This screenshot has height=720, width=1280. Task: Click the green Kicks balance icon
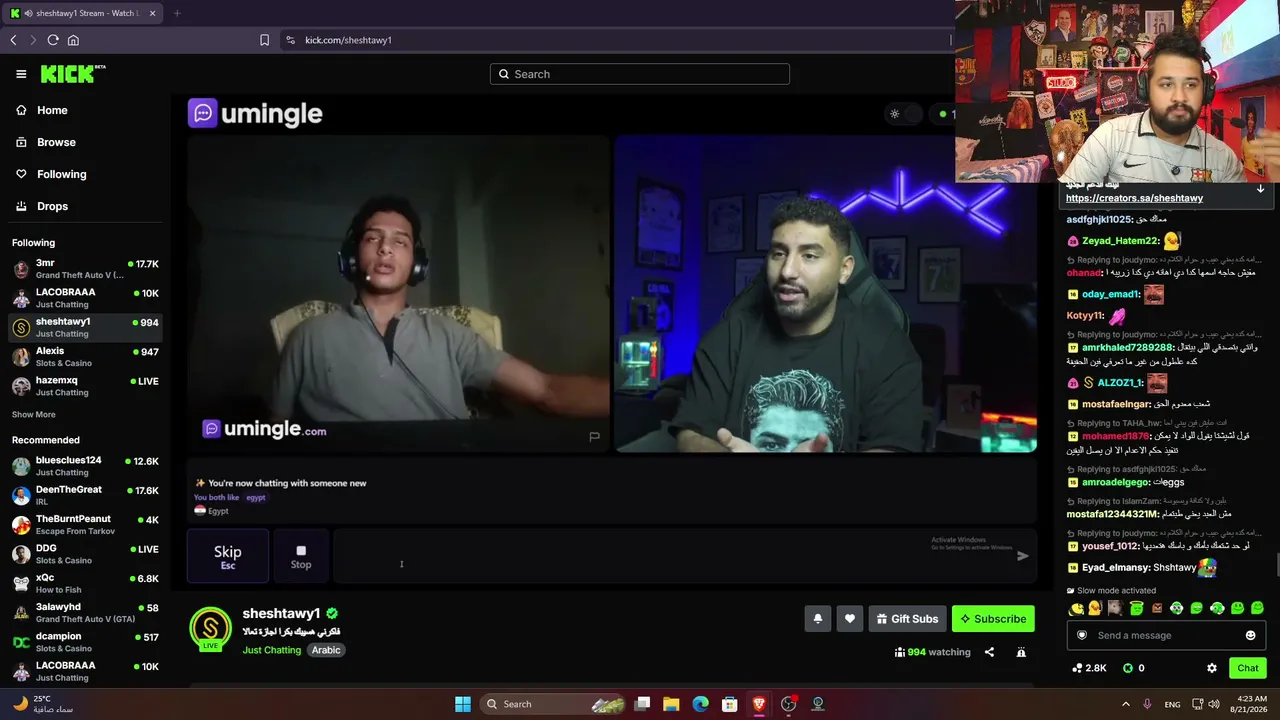1128,668
